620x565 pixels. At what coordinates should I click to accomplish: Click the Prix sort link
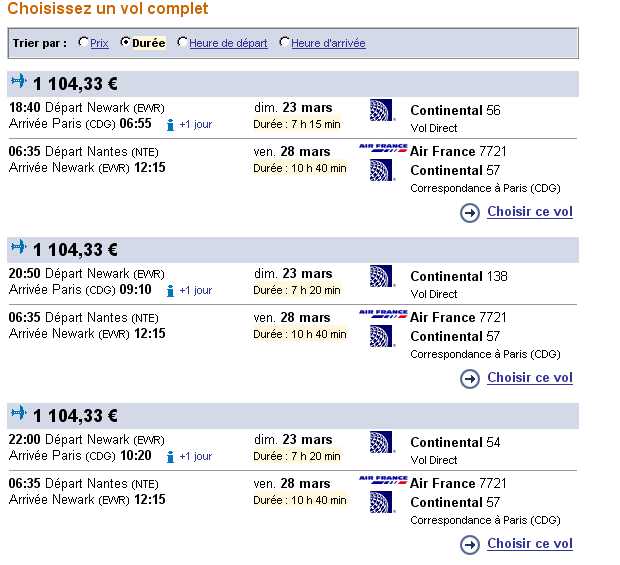click(99, 44)
